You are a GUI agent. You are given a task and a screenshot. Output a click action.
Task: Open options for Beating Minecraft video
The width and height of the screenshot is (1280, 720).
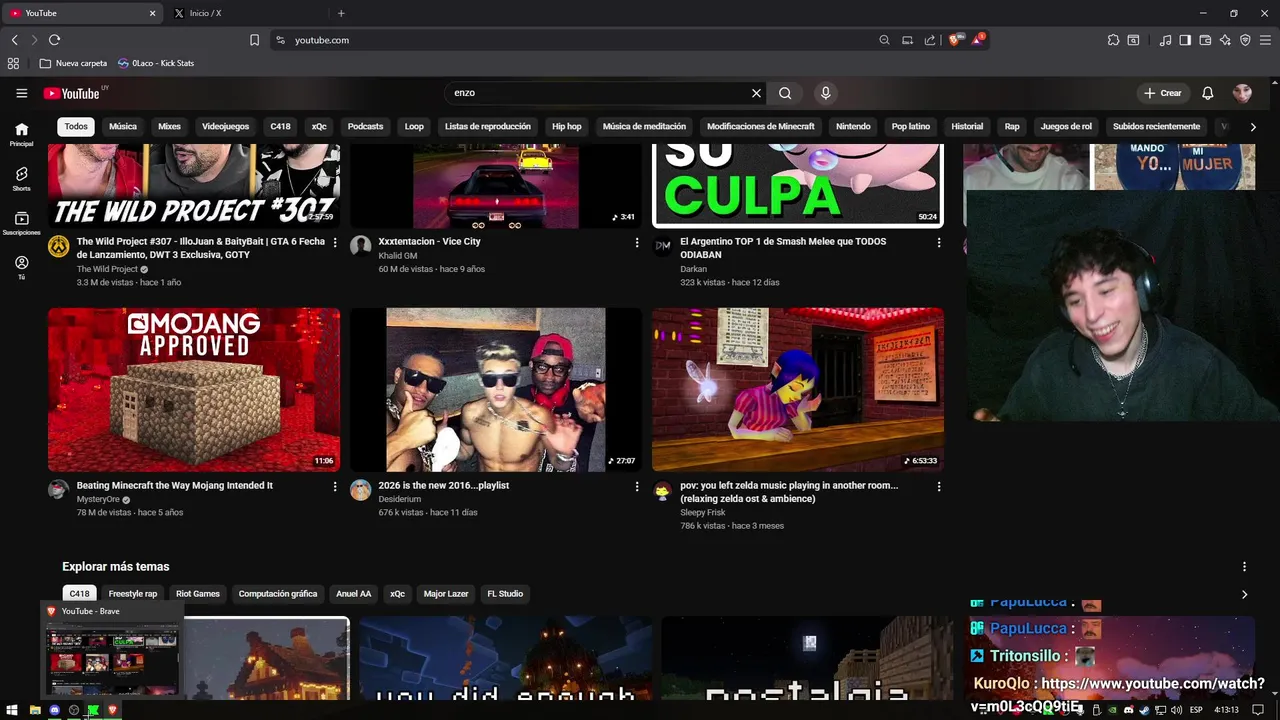pyautogui.click(x=335, y=486)
